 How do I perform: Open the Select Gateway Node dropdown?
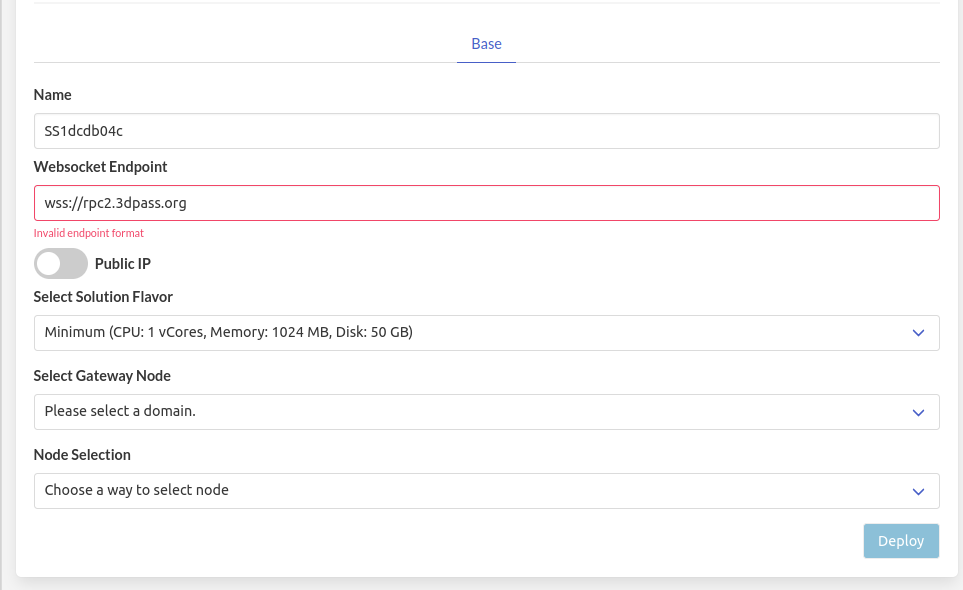coord(486,411)
